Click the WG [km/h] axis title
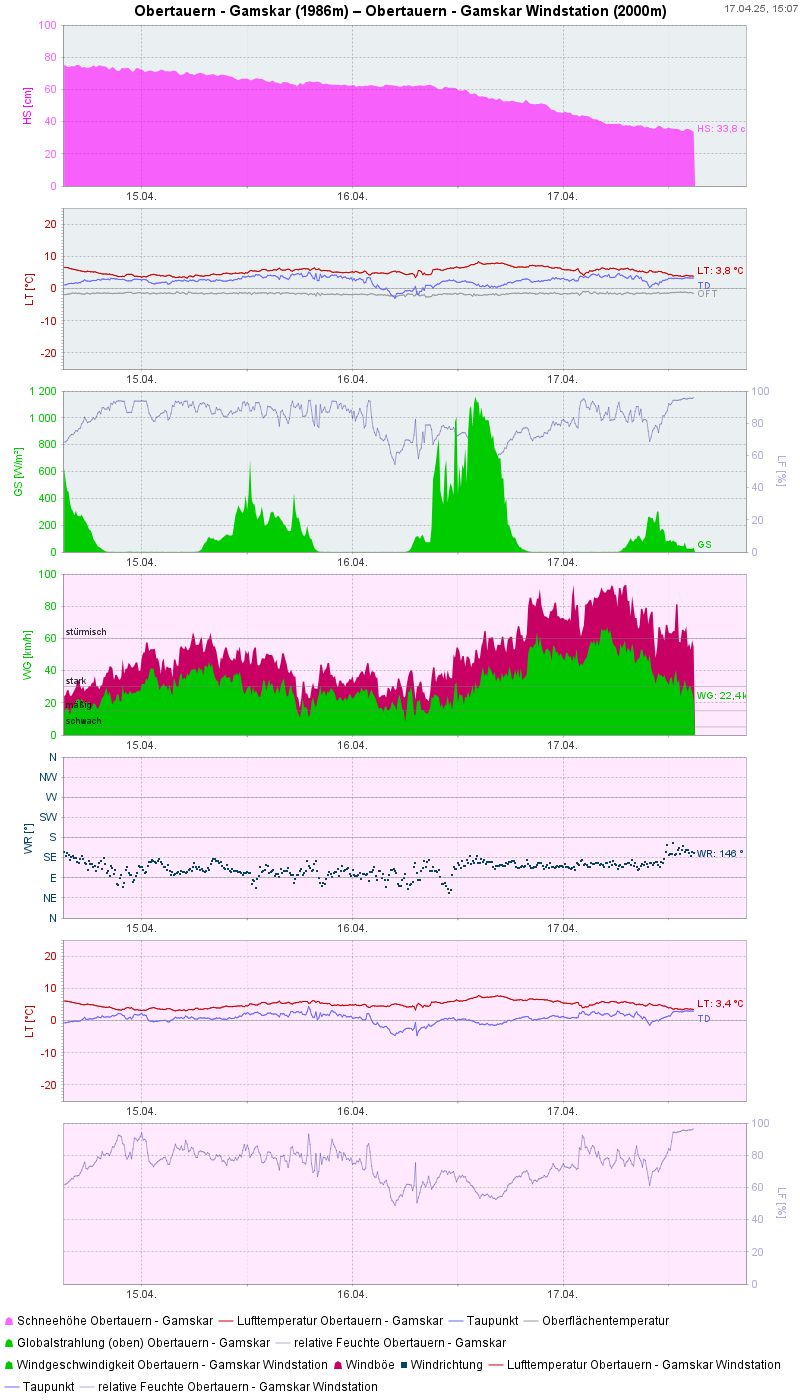Image resolution: width=800 pixels, height=1400 pixels. click(x=28, y=654)
